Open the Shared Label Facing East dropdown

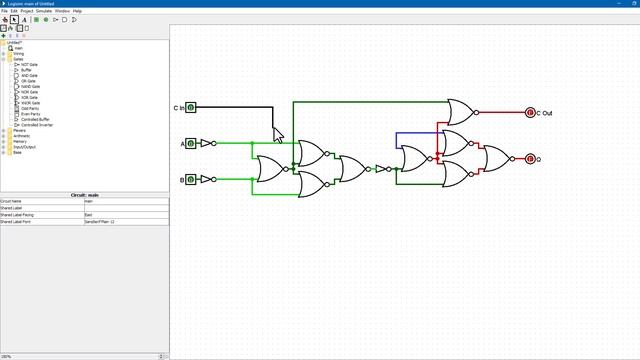coord(126,215)
